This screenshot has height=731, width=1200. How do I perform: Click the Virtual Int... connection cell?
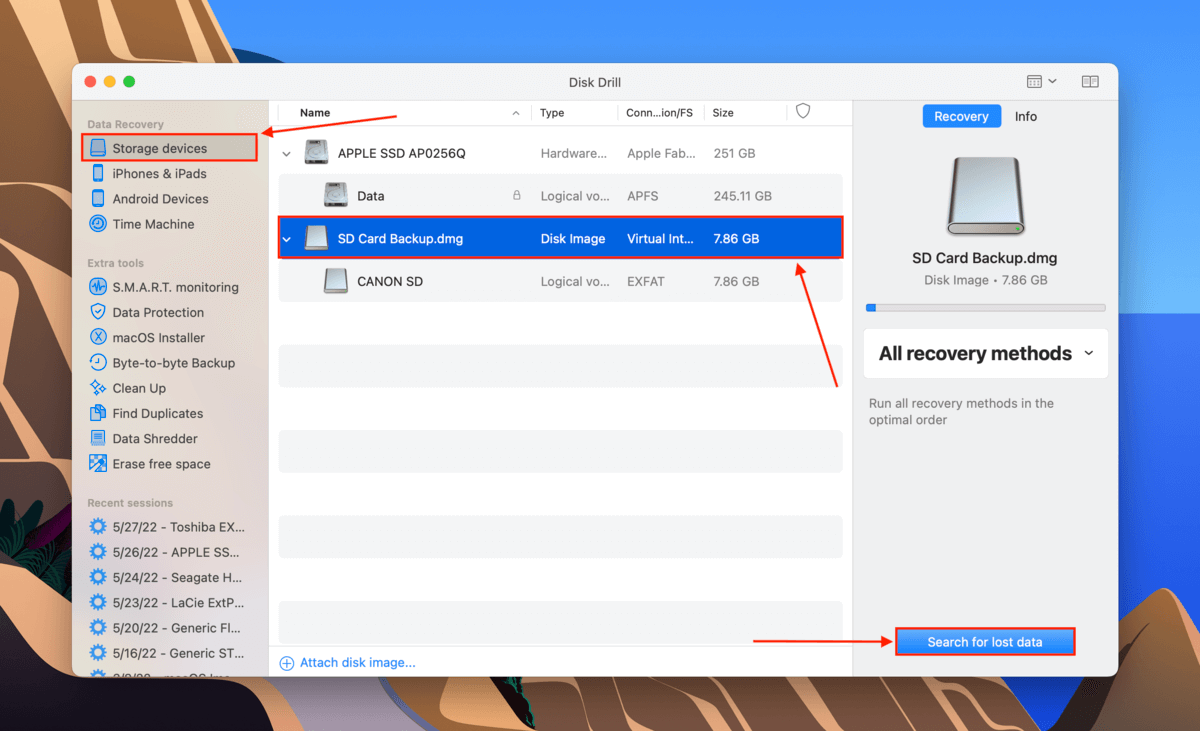click(x=660, y=239)
